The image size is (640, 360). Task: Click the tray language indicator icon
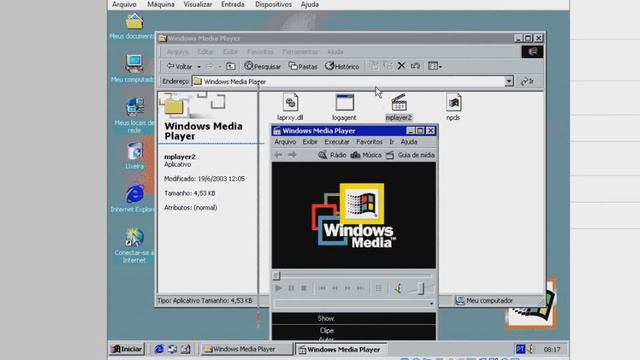click(520, 349)
